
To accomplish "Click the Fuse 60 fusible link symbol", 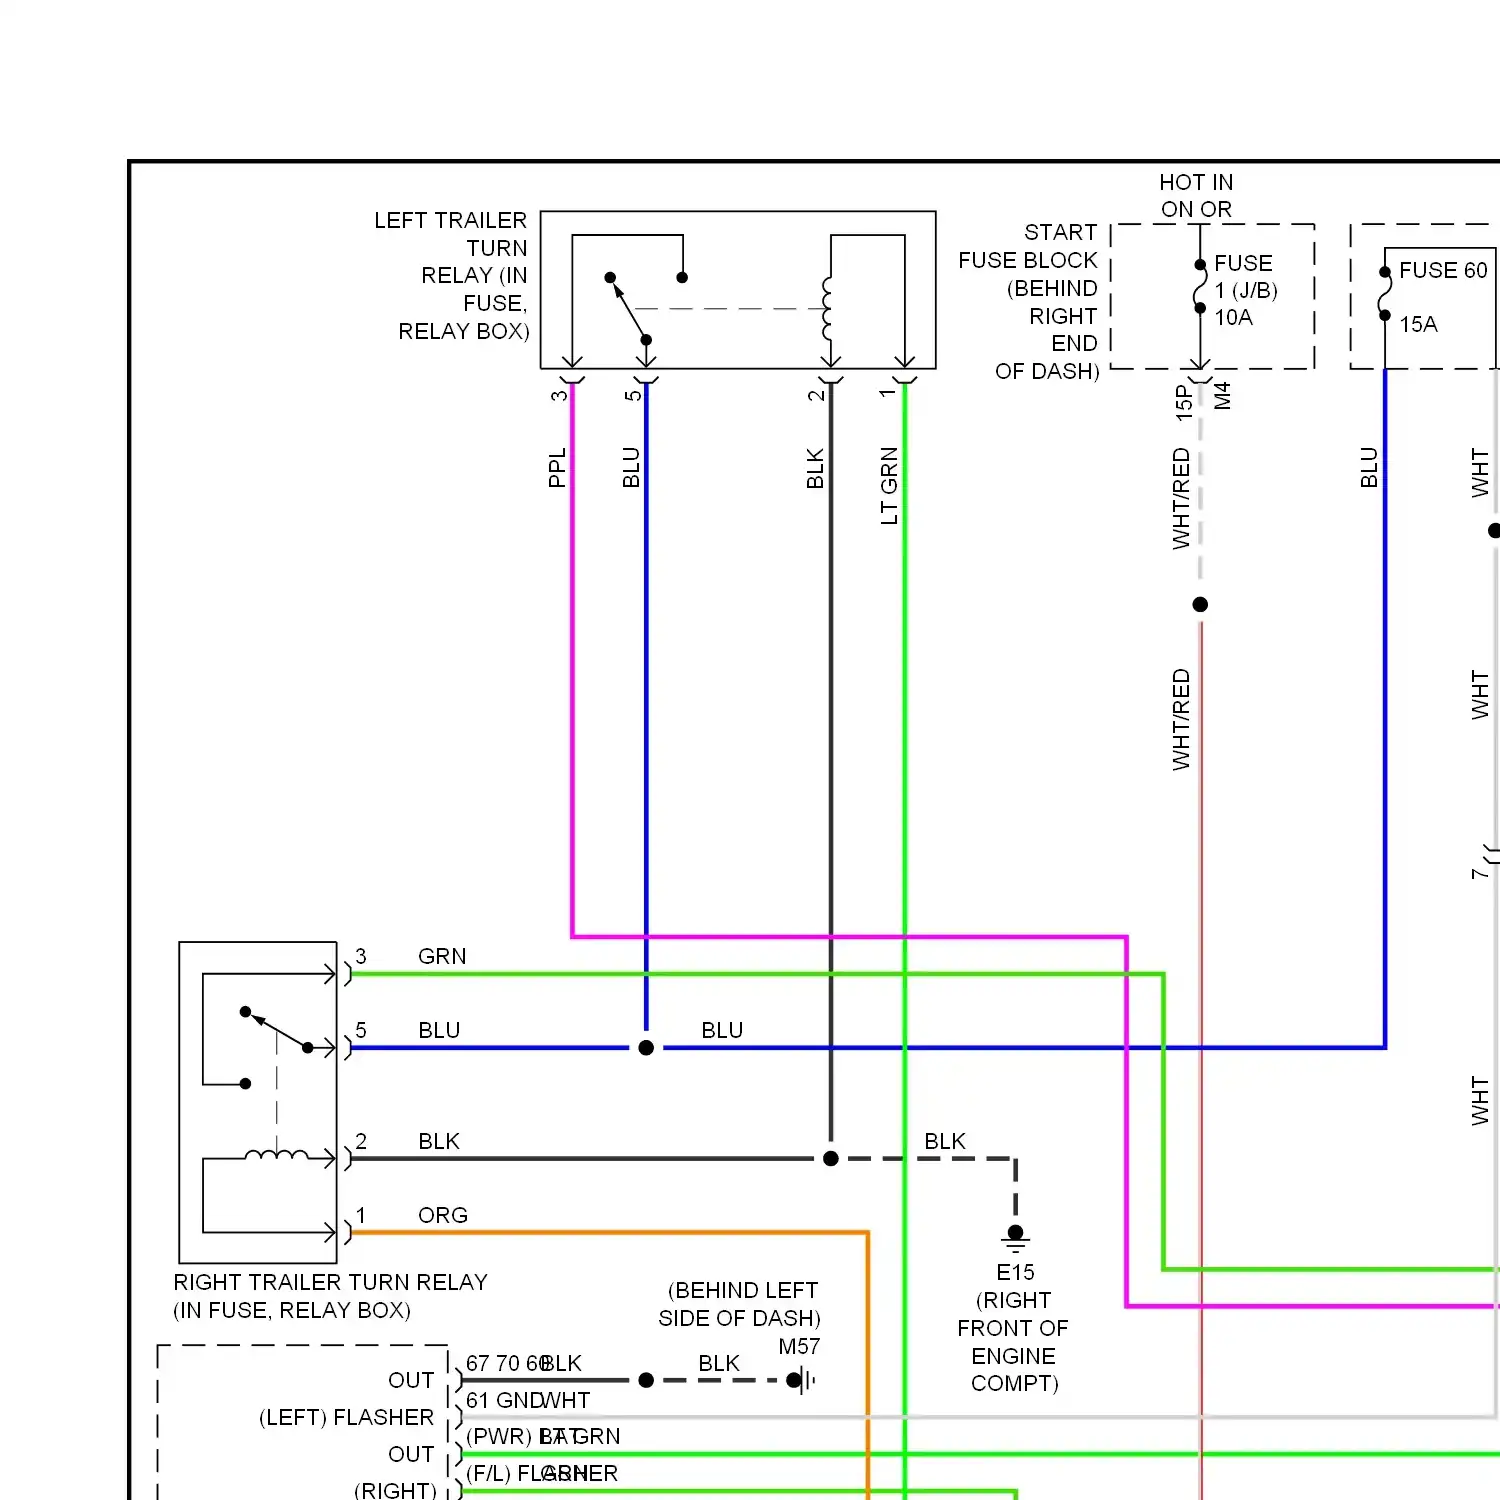I will (1385, 294).
